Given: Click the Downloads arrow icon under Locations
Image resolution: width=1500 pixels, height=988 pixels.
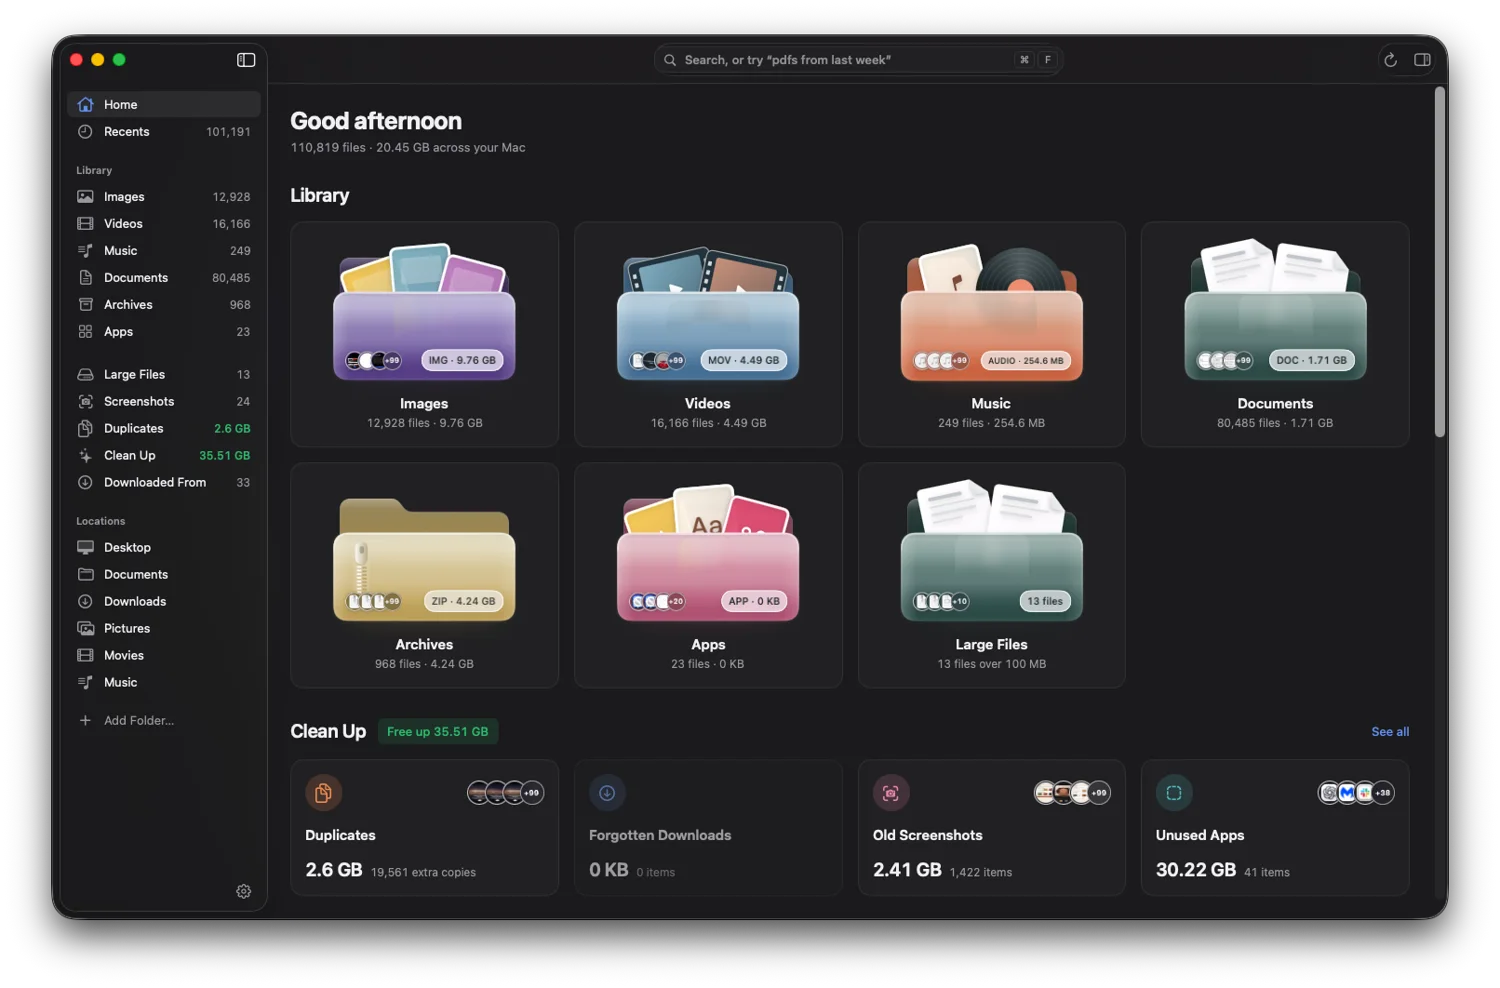Looking at the screenshot, I should point(86,601).
